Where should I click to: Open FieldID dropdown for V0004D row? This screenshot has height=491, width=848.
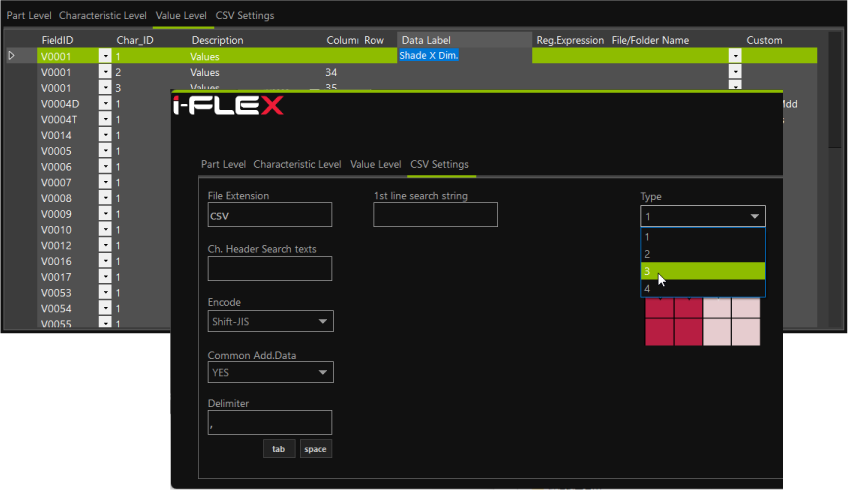coord(105,104)
